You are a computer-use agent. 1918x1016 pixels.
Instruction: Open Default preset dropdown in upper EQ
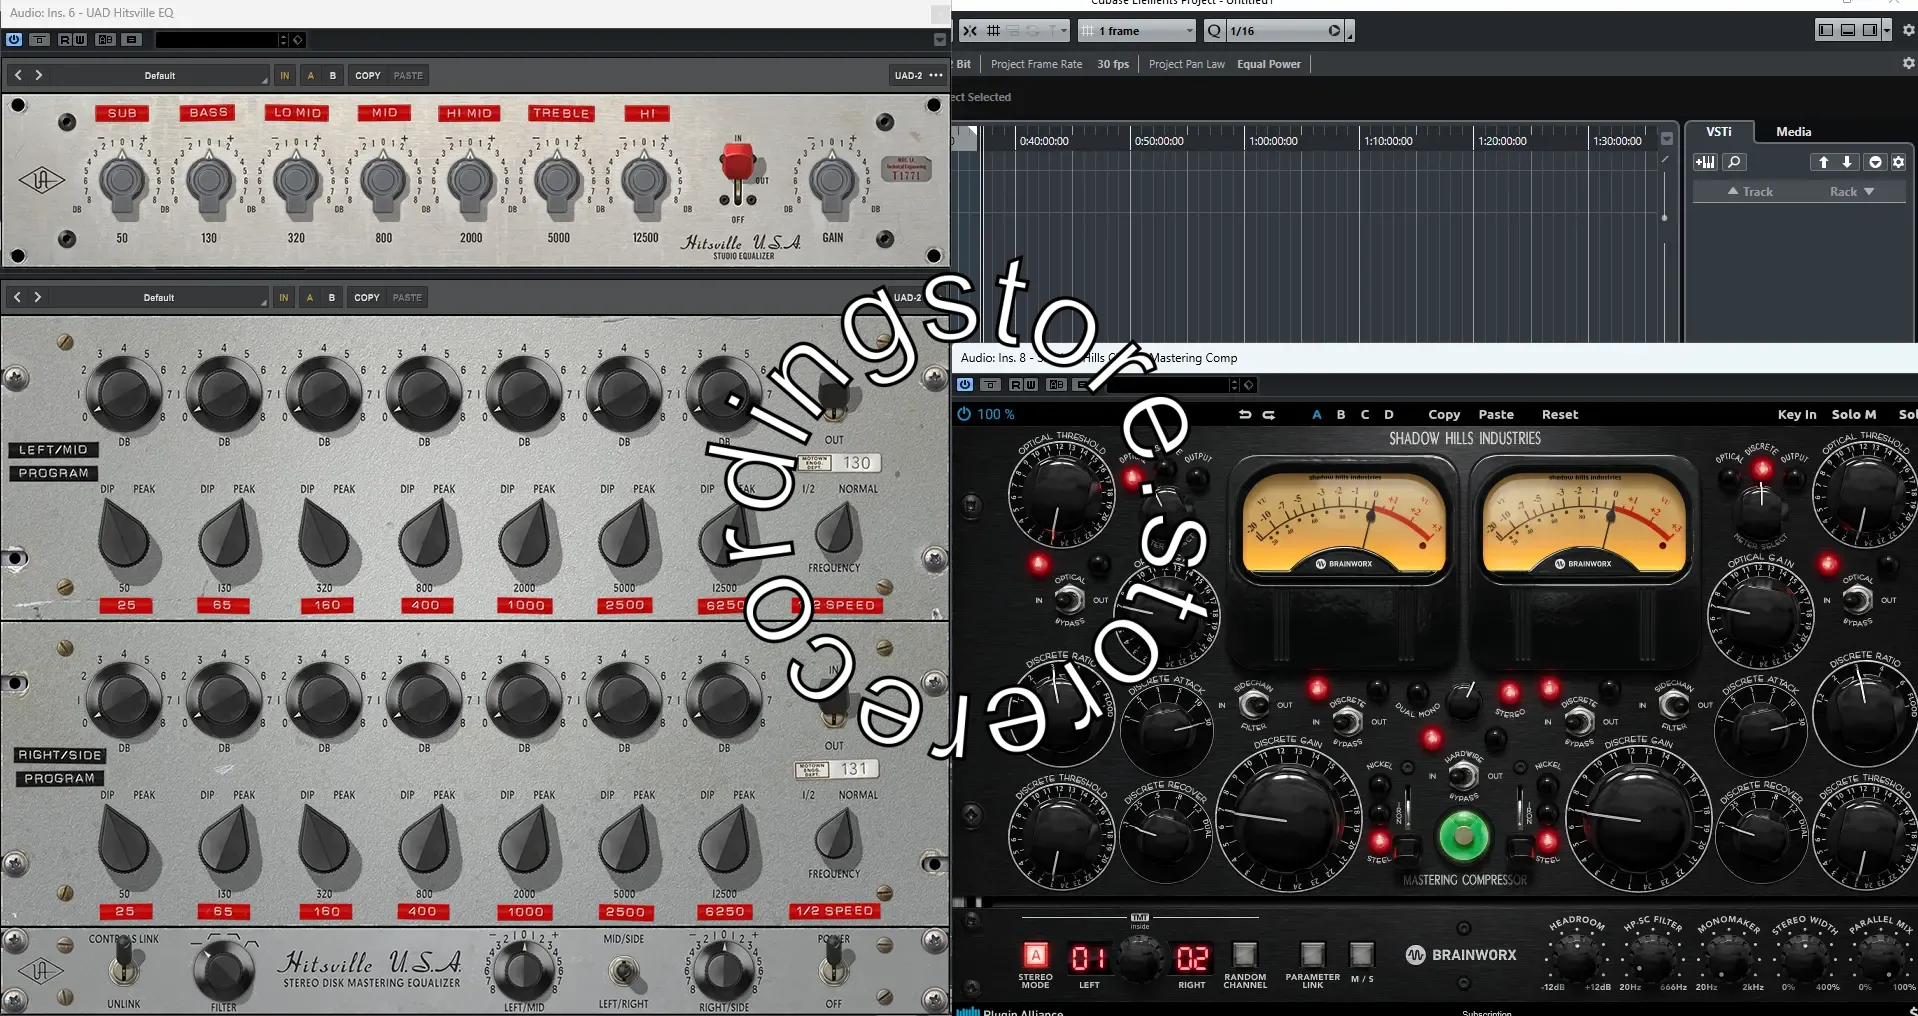tap(160, 76)
